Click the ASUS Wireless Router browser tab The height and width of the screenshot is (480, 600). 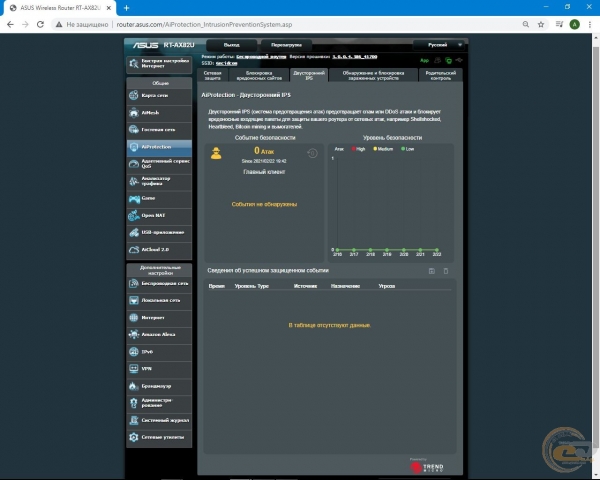59,8
